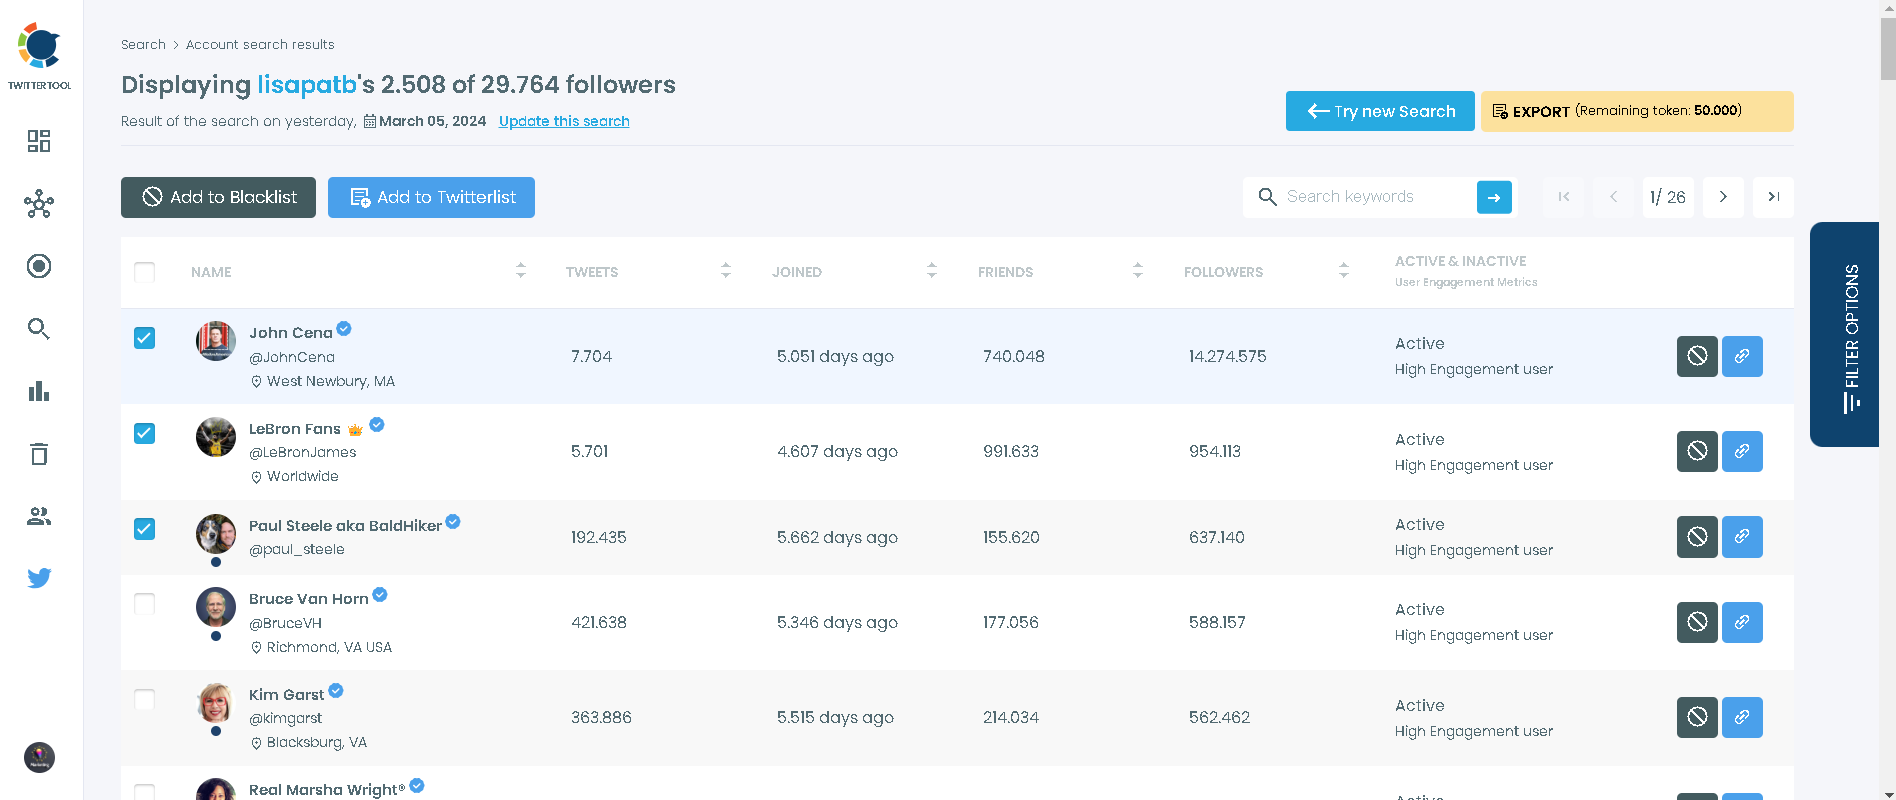Blacklist Paul Steele via block icon

click(x=1697, y=537)
